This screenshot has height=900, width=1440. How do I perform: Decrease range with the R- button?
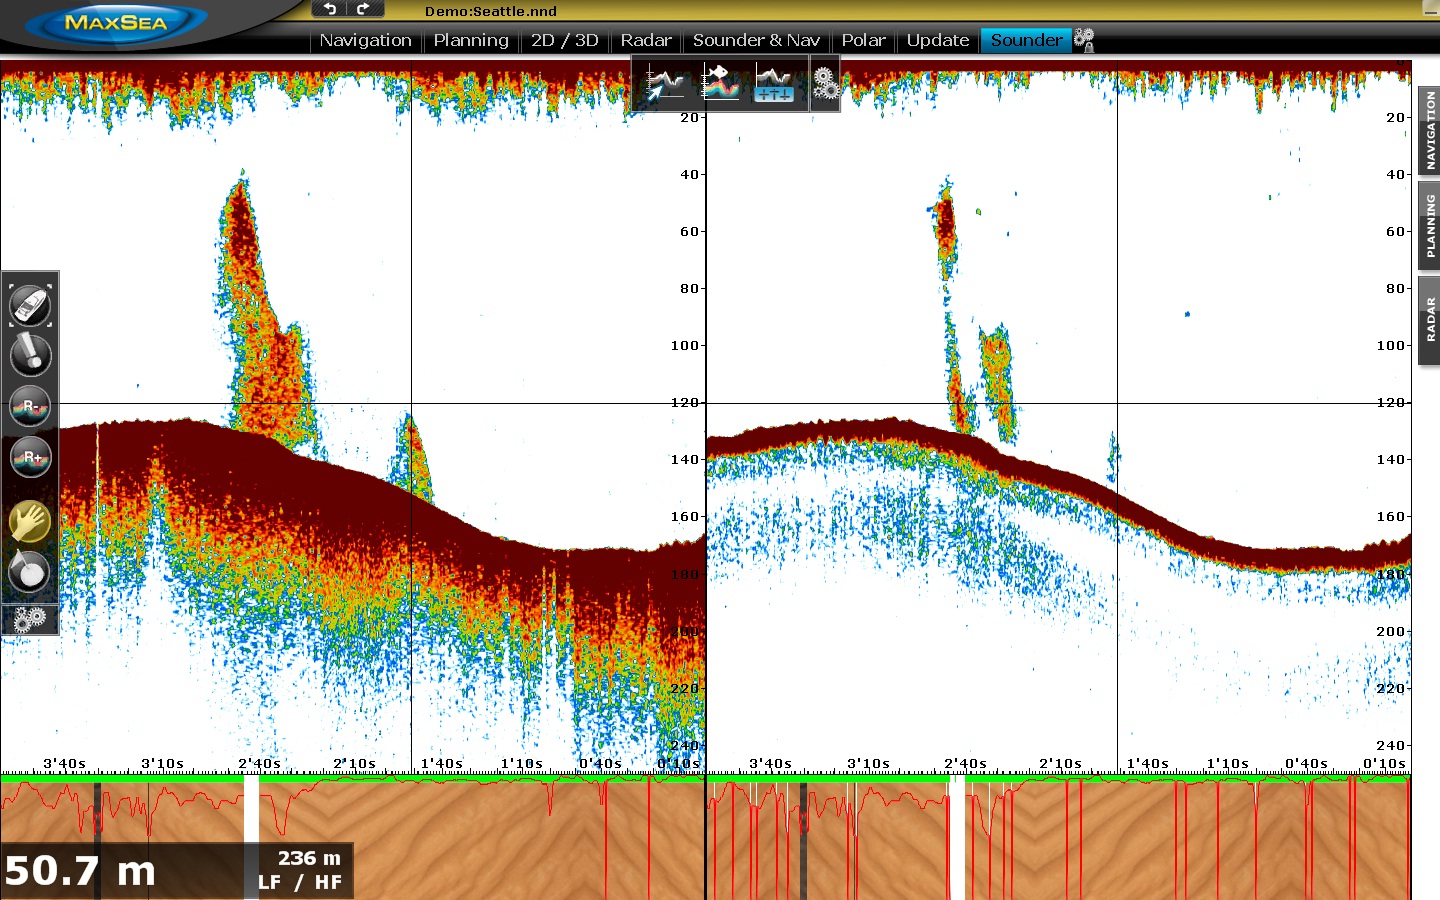[30, 406]
